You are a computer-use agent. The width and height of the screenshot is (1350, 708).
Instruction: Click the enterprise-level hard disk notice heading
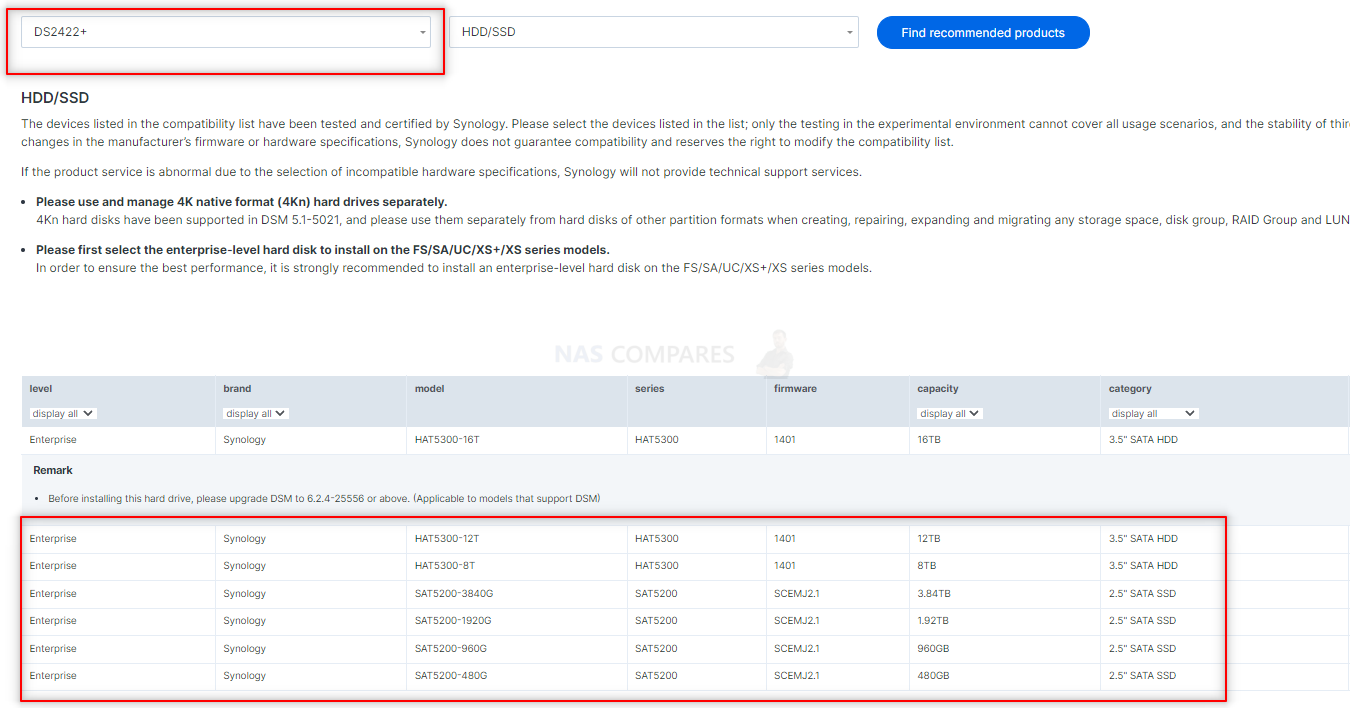click(x=323, y=250)
